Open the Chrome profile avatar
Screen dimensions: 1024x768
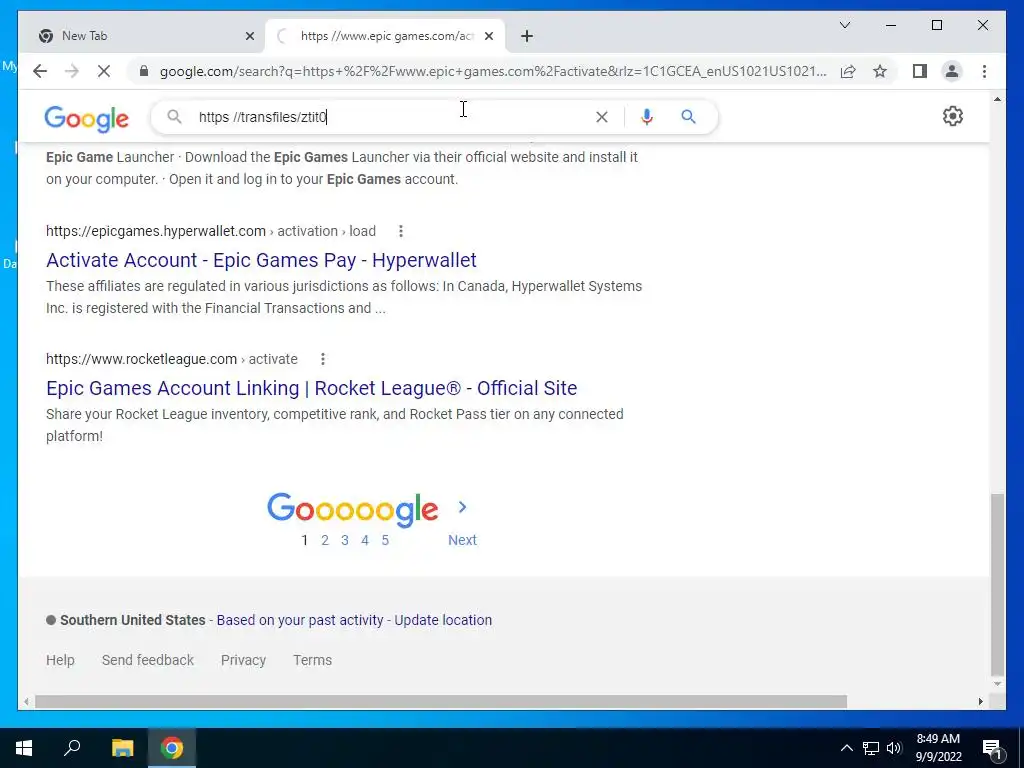point(952,71)
